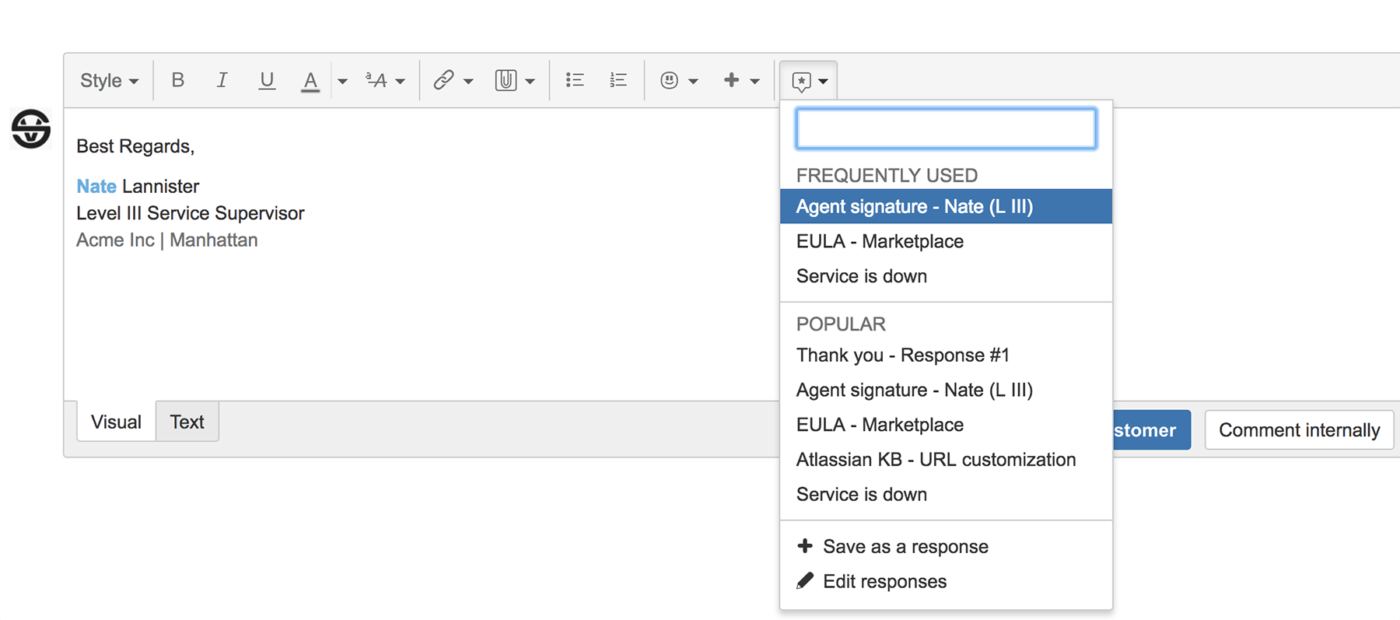Image resolution: width=1400 pixels, height=620 pixels.
Task: Focus the canned response search field
Action: pyautogui.click(x=946, y=128)
